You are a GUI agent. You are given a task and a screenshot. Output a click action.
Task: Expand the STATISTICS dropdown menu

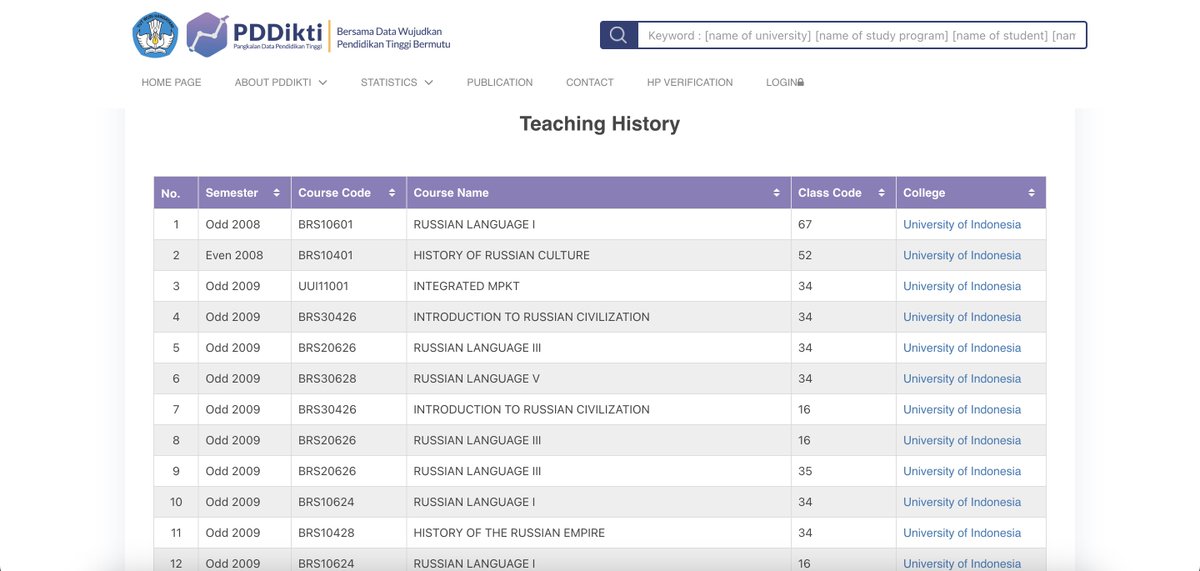tap(397, 82)
